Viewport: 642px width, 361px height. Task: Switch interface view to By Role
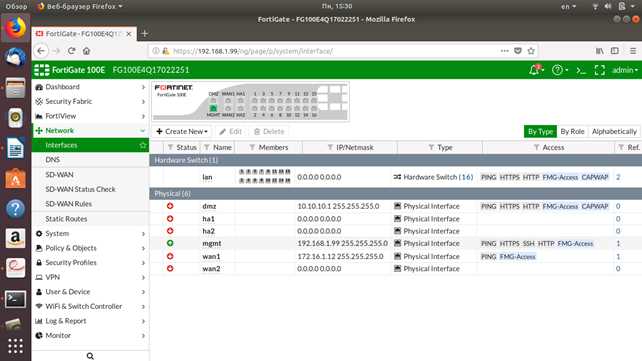[572, 131]
